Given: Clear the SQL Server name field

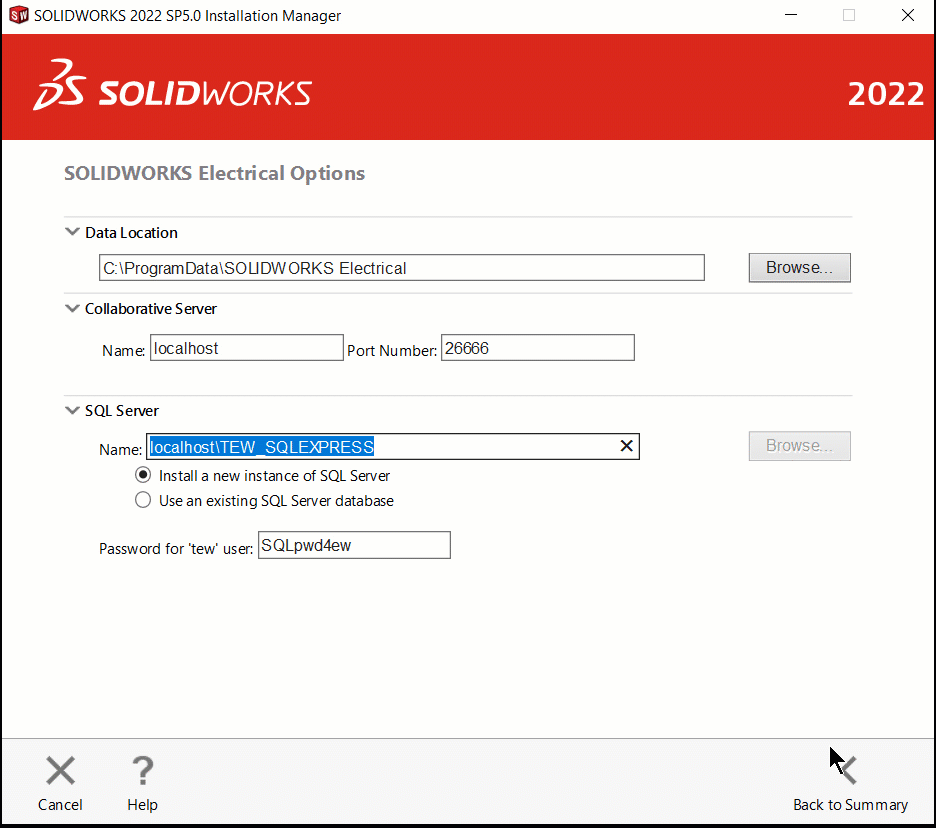Looking at the screenshot, I should [626, 446].
